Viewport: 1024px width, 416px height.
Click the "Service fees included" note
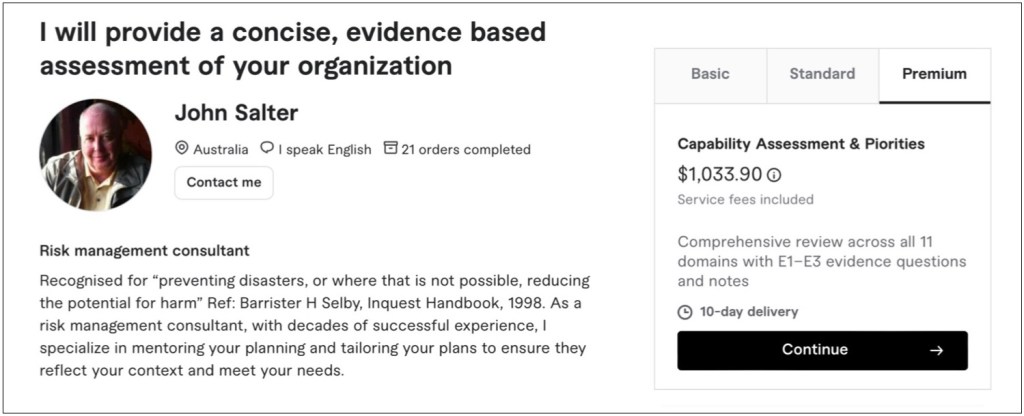click(745, 199)
